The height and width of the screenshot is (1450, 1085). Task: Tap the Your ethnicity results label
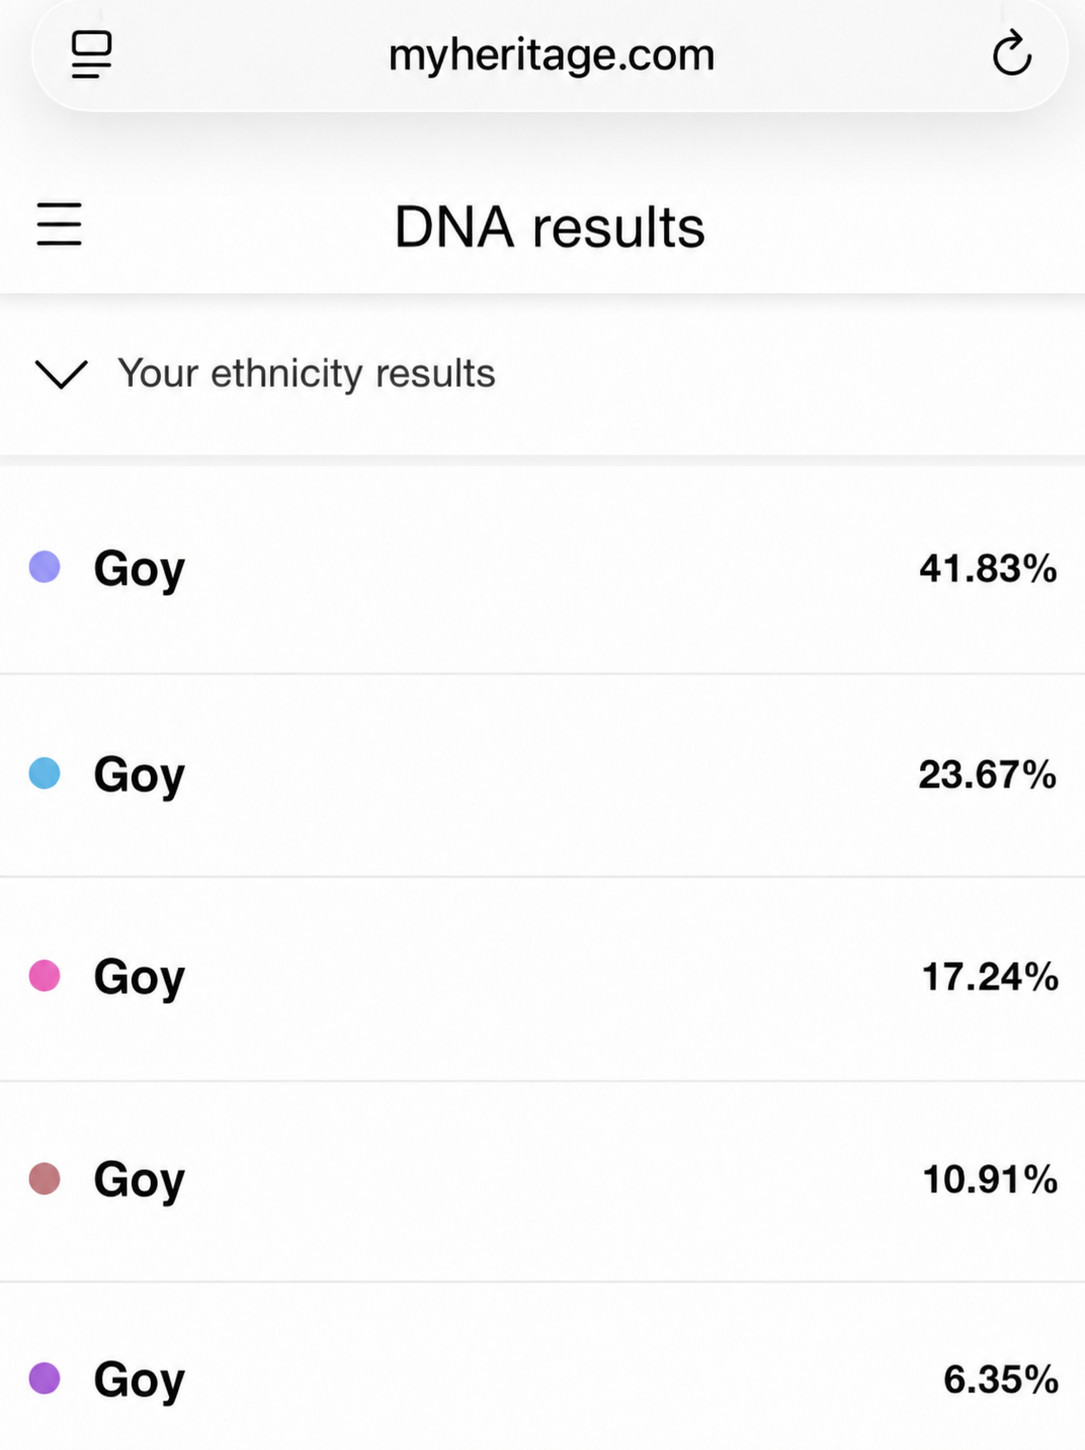coord(306,374)
